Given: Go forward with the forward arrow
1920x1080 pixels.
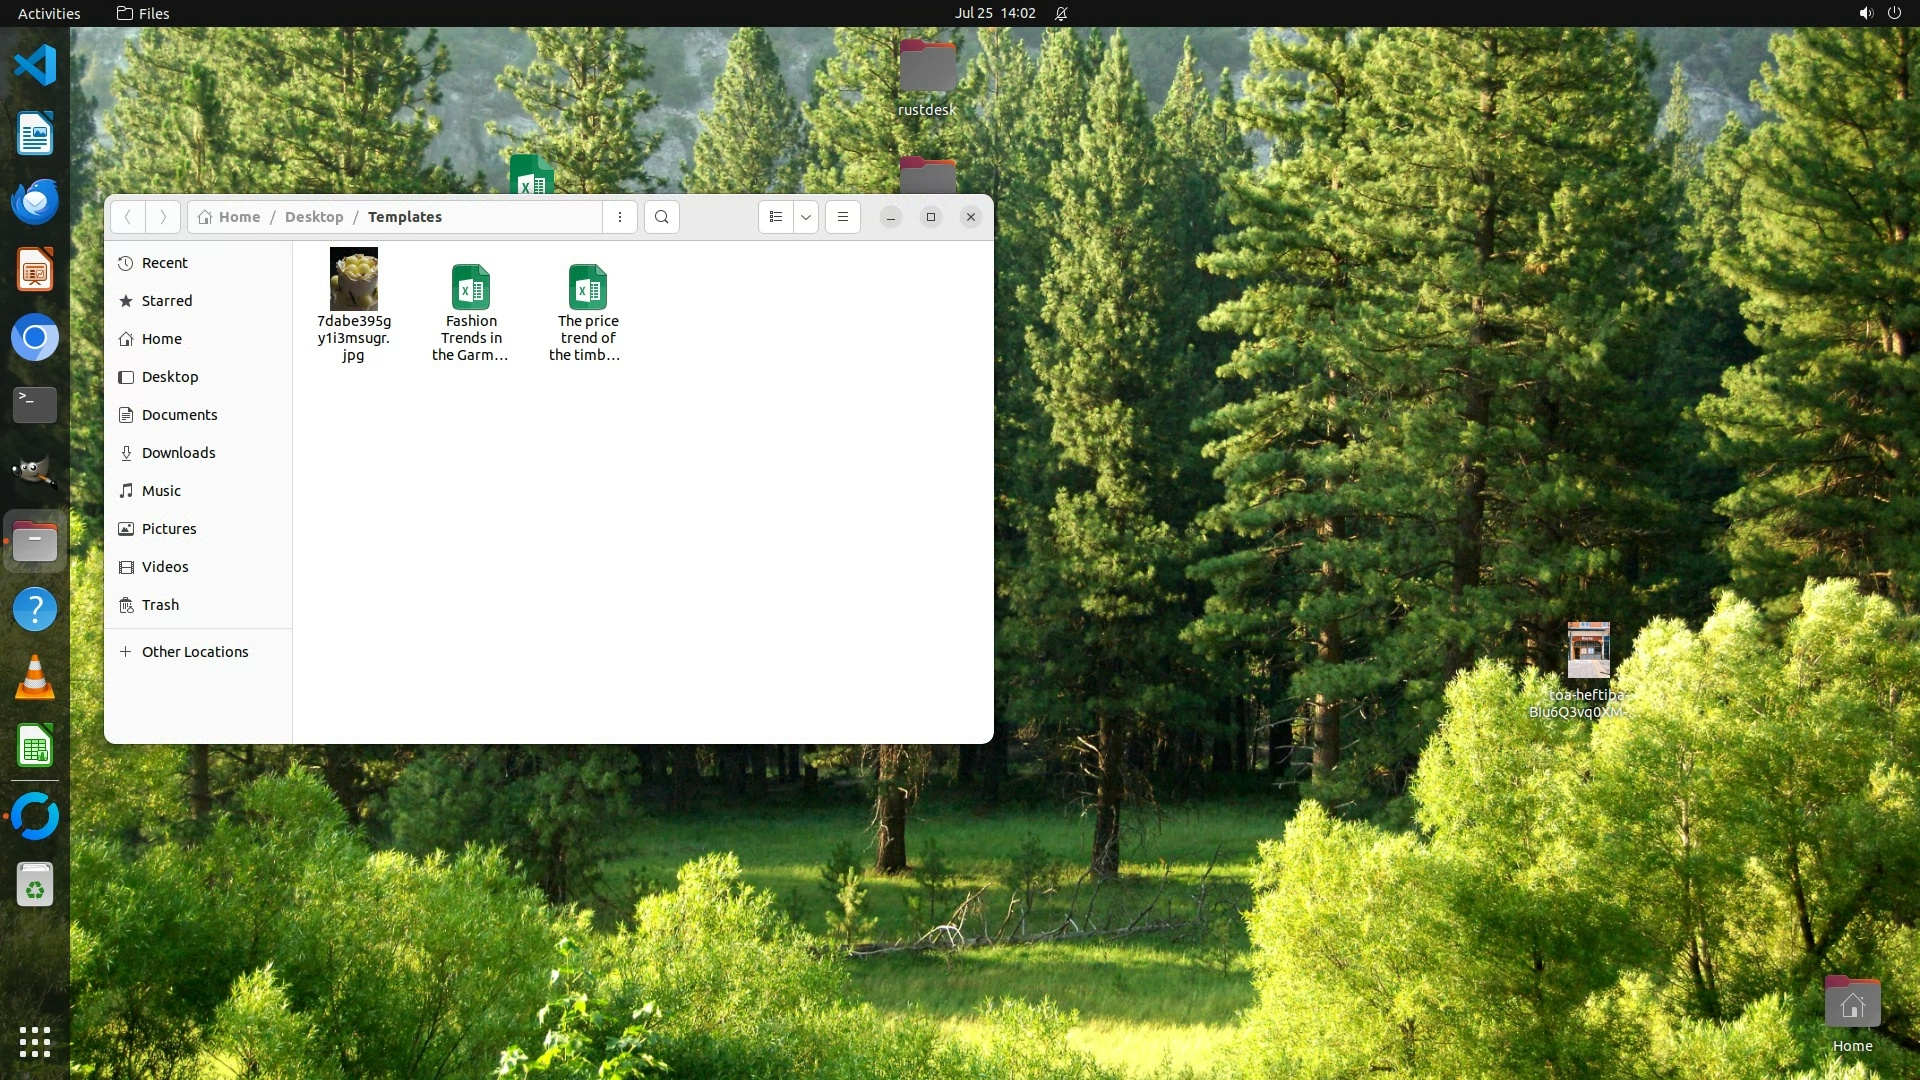Looking at the screenshot, I should [163, 217].
